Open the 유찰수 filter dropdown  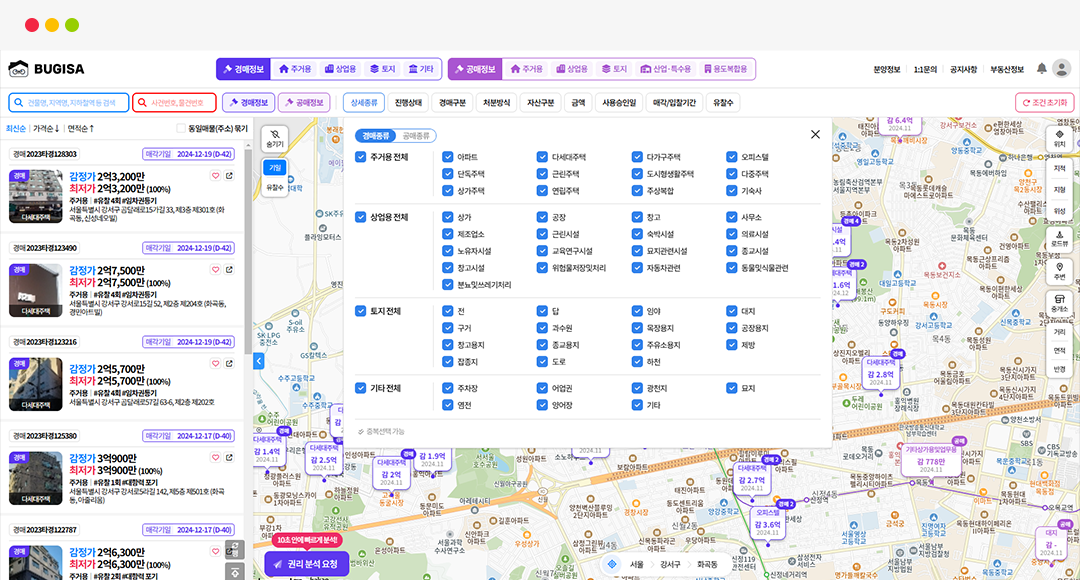722,102
